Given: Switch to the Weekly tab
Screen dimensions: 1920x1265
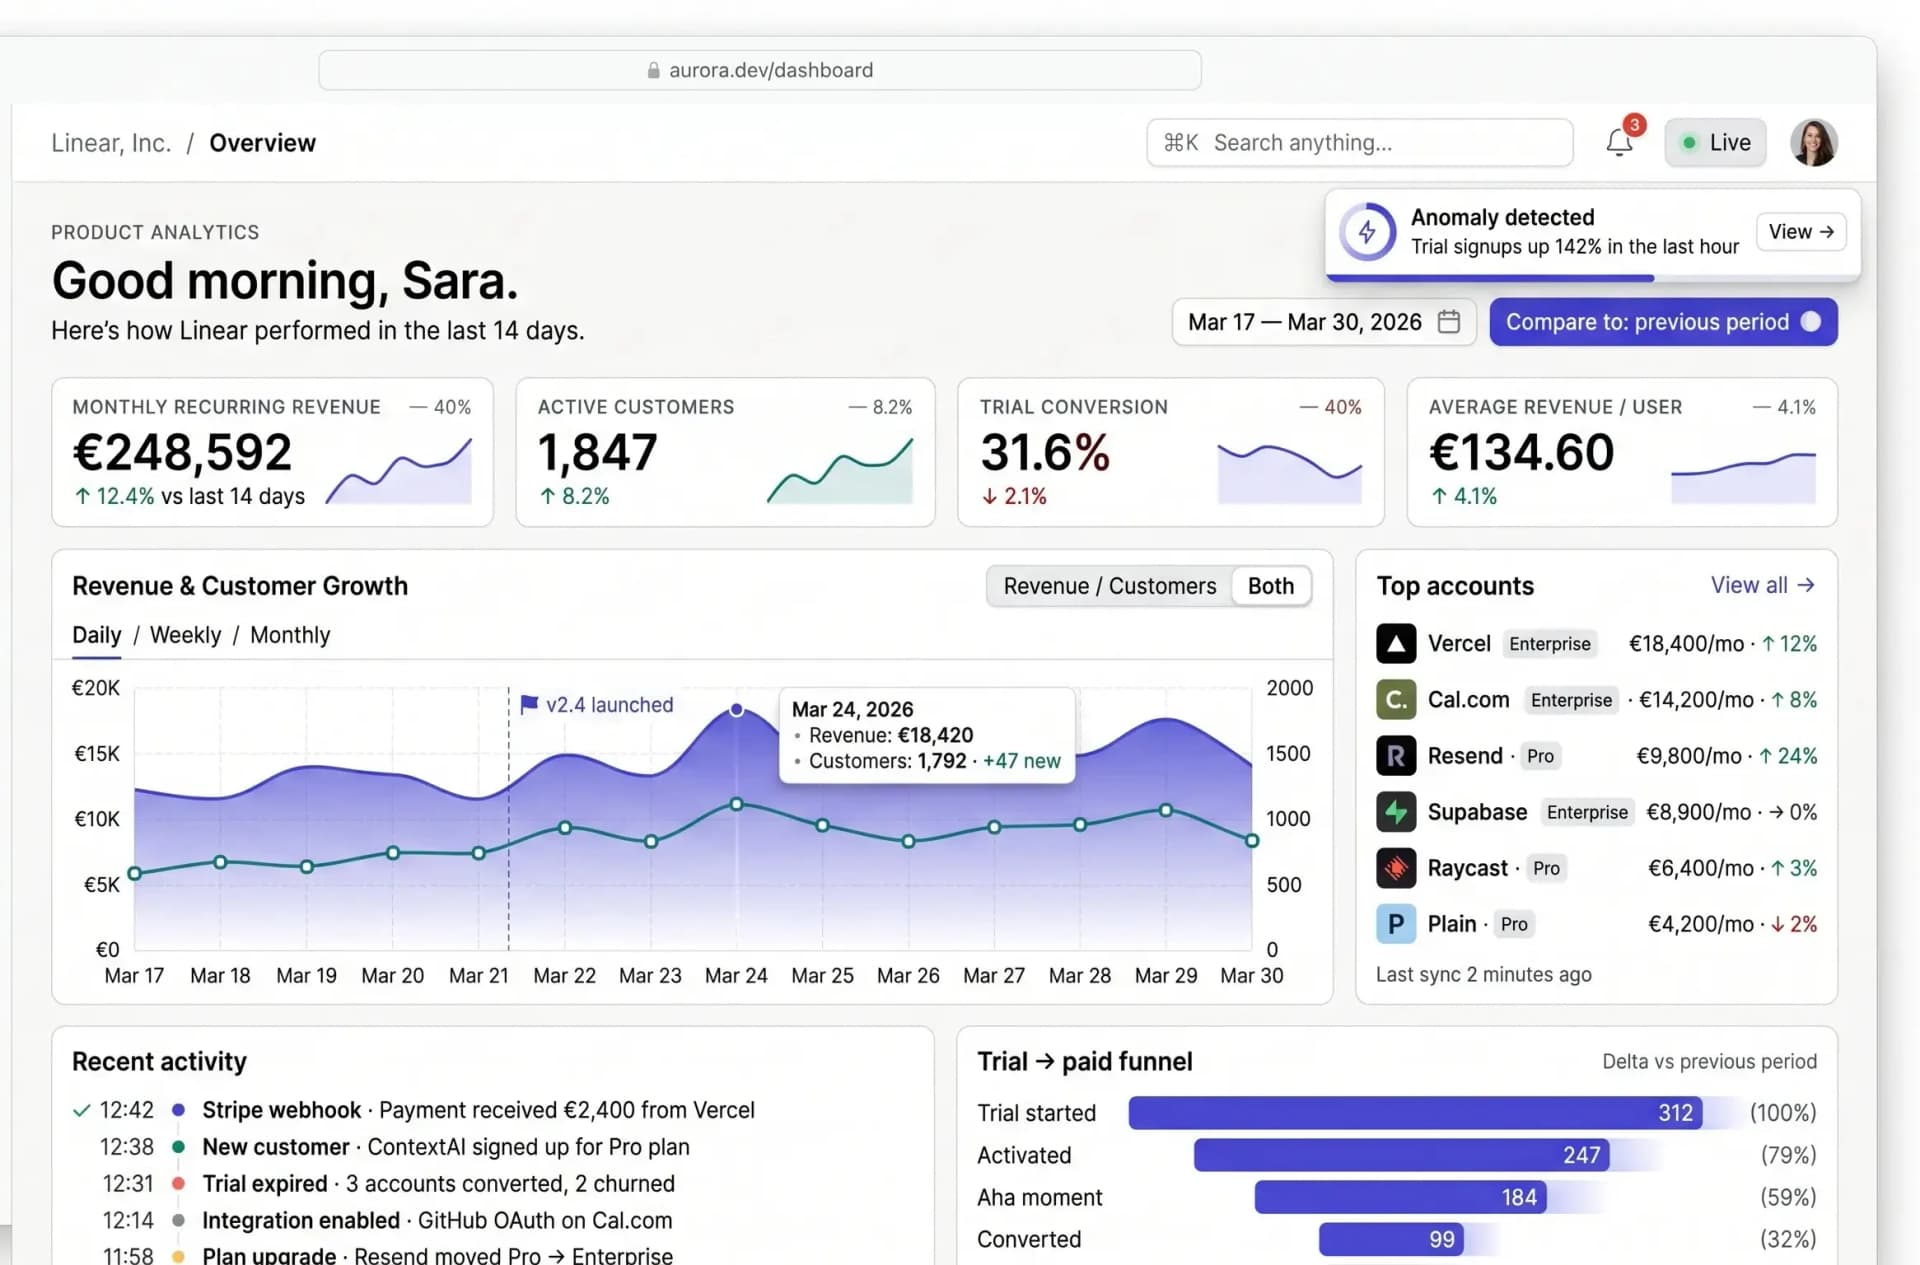Looking at the screenshot, I should pos(186,635).
